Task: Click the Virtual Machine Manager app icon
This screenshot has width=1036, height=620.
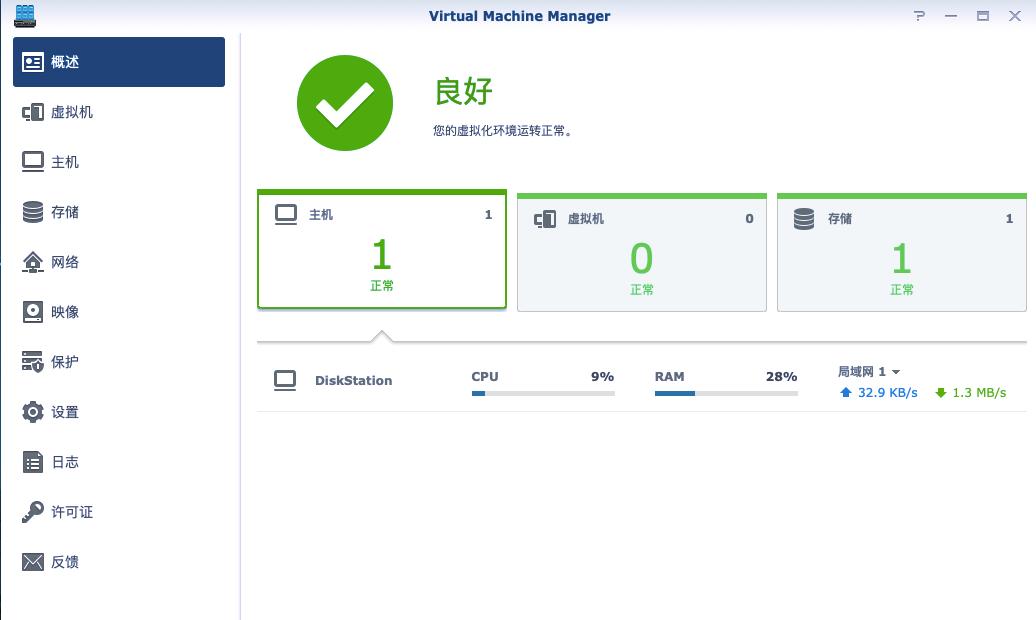Action: 25,16
